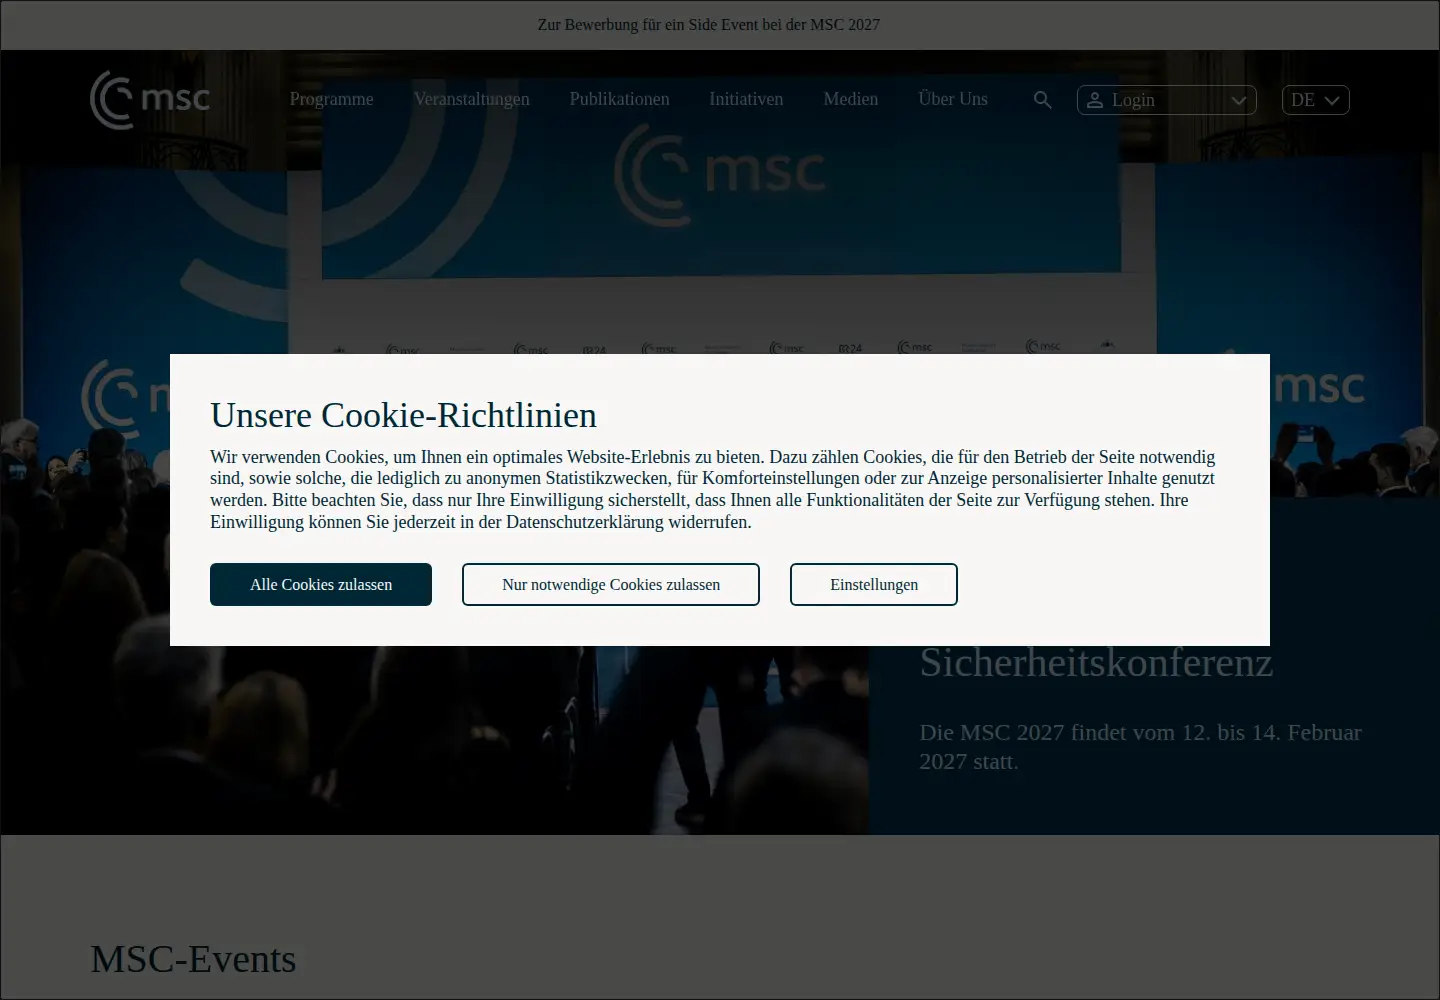Click the Login text field
The height and width of the screenshot is (1000, 1440).
pos(1166,100)
